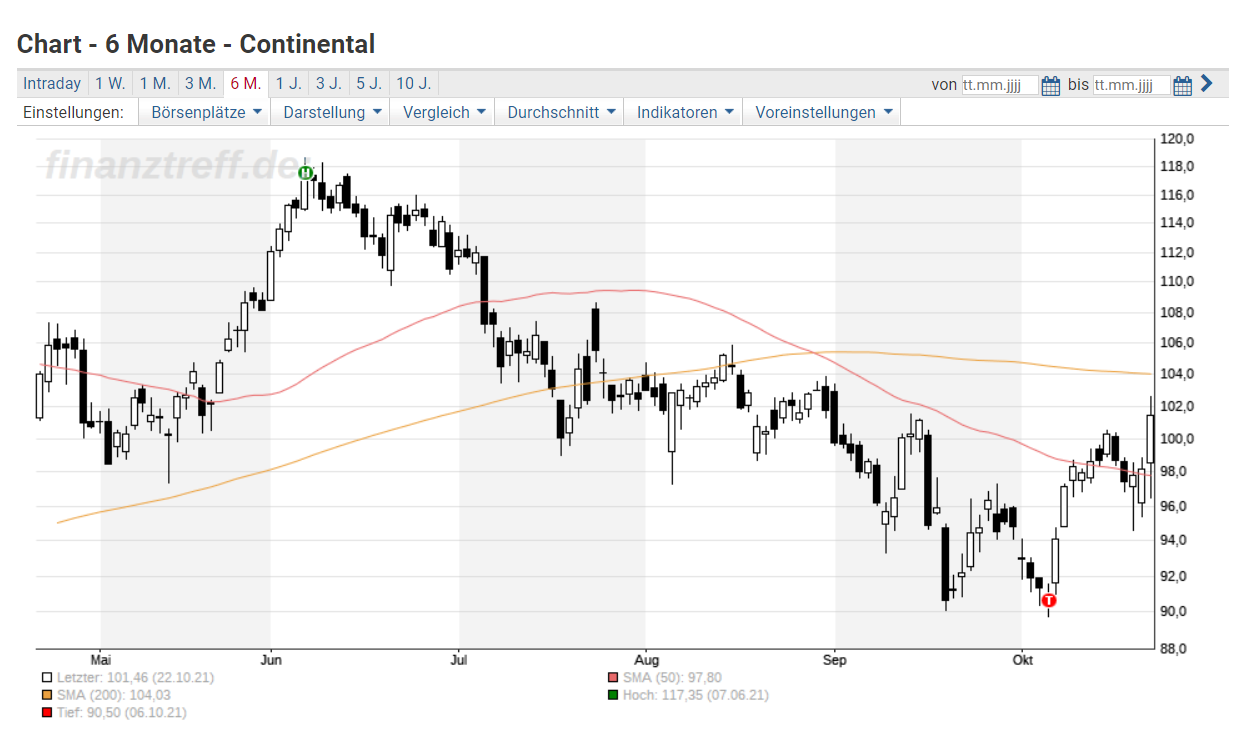Open the Darstellung dropdown
Screen dimensions: 1241x734
[333, 112]
